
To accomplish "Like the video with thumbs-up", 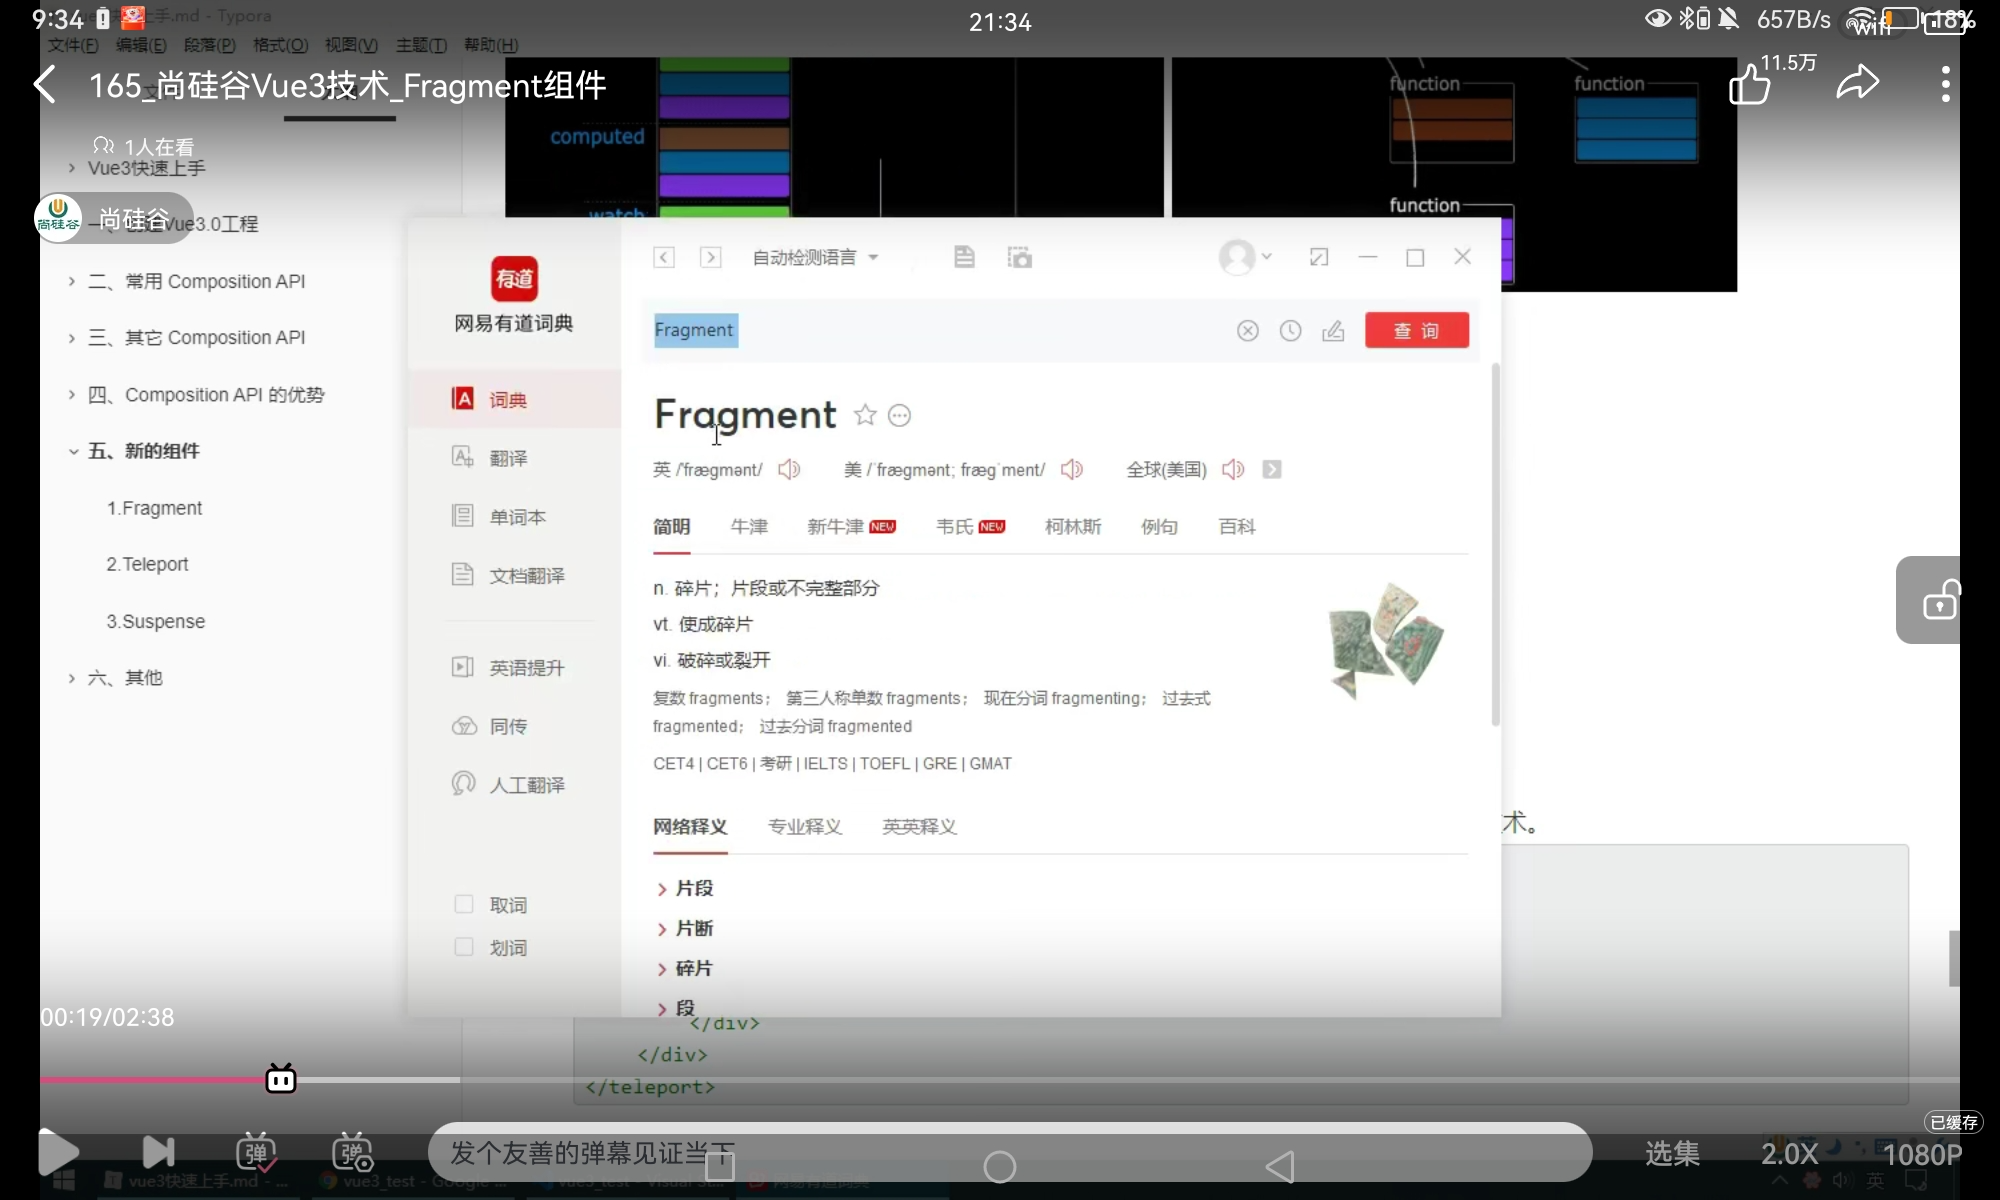I will [1750, 85].
